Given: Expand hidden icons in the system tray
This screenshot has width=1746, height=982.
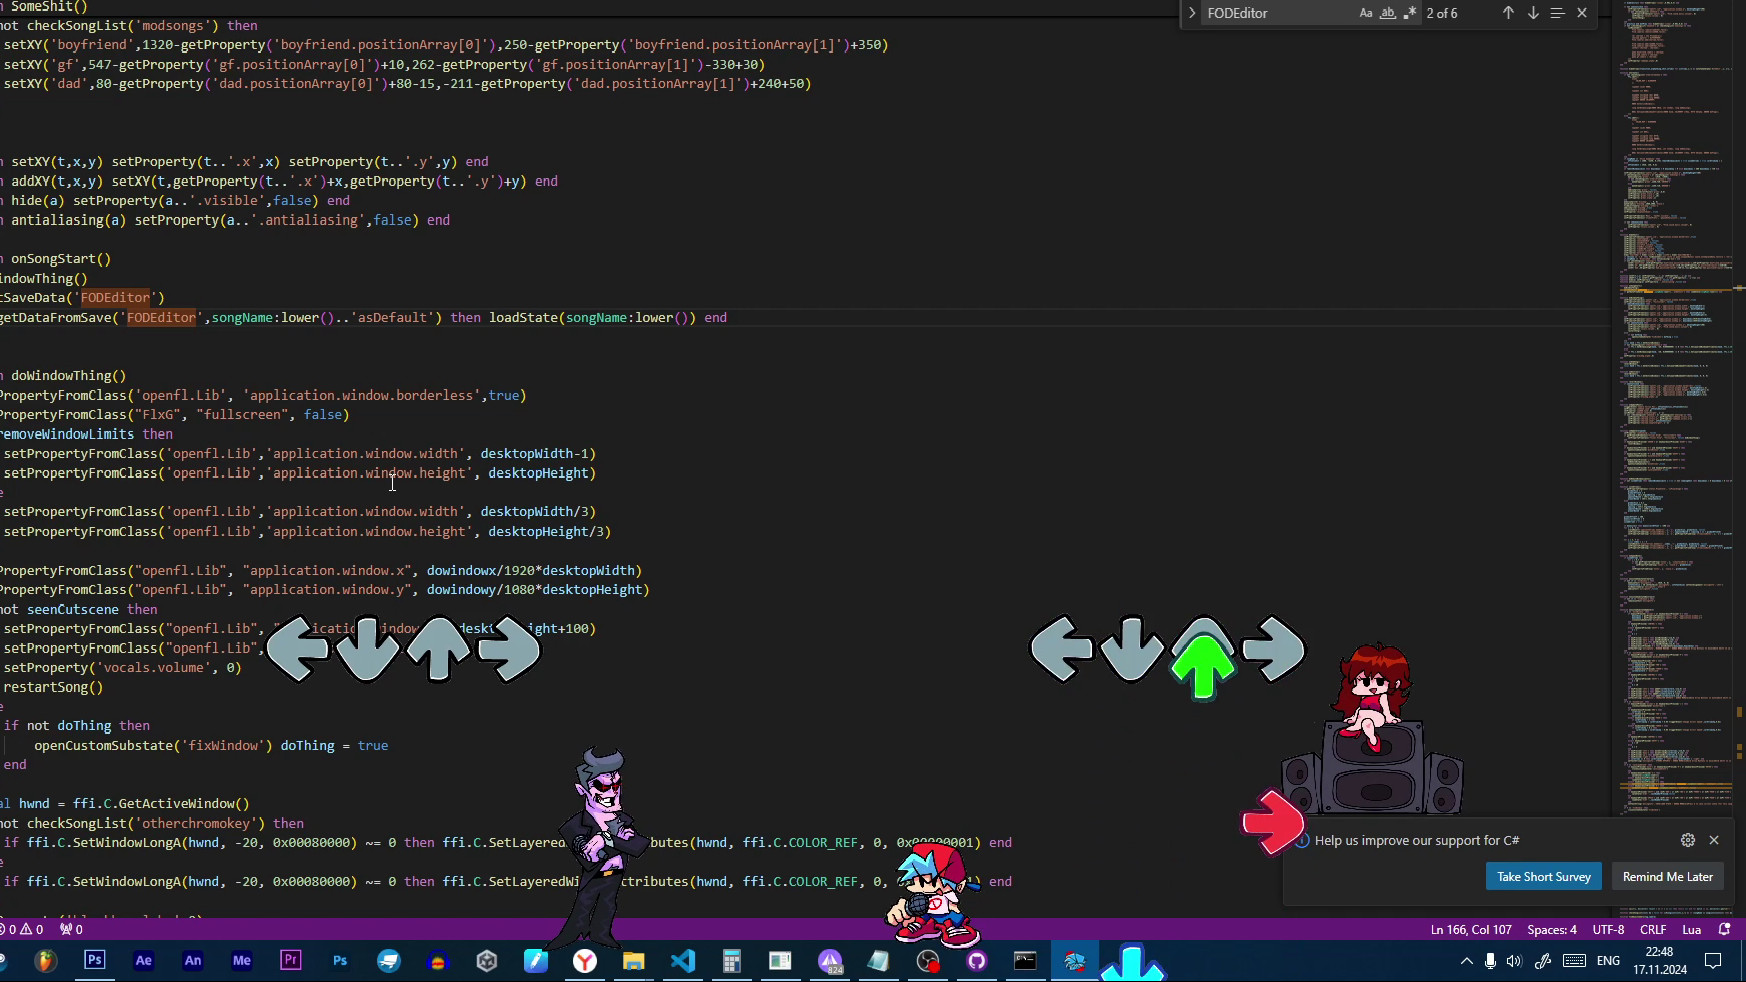Looking at the screenshot, I should (x=1466, y=961).
